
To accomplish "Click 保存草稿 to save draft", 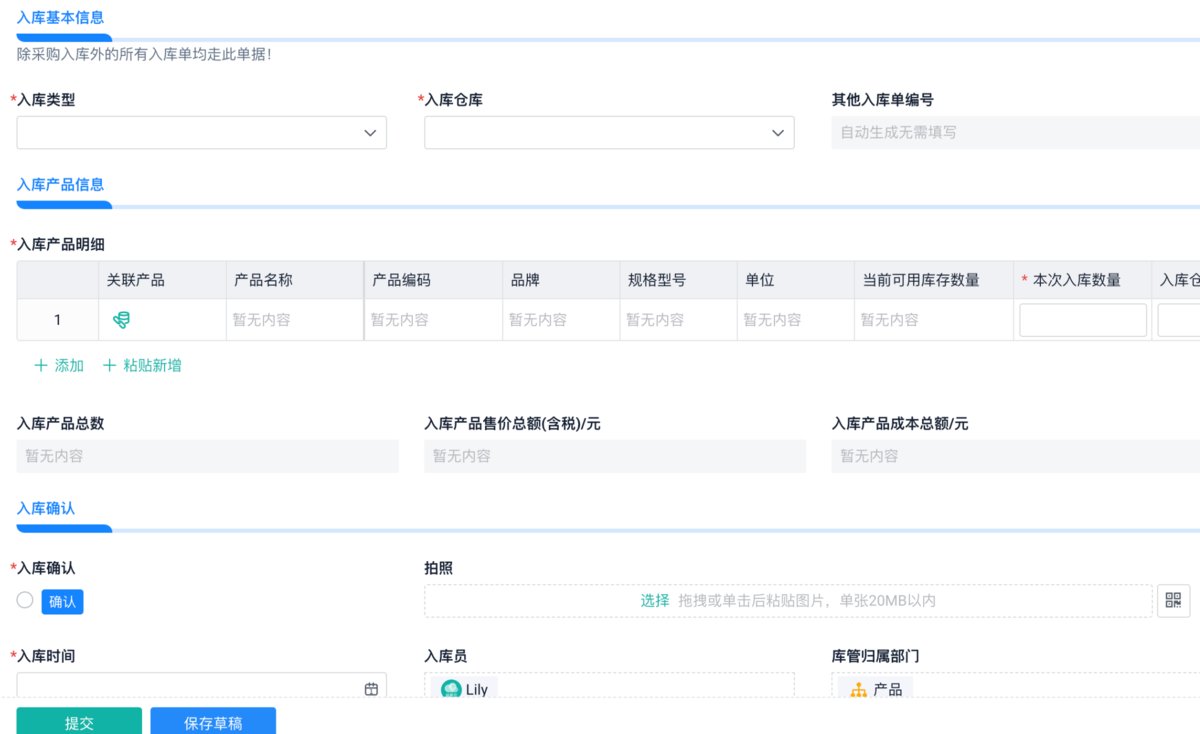I will [213, 722].
